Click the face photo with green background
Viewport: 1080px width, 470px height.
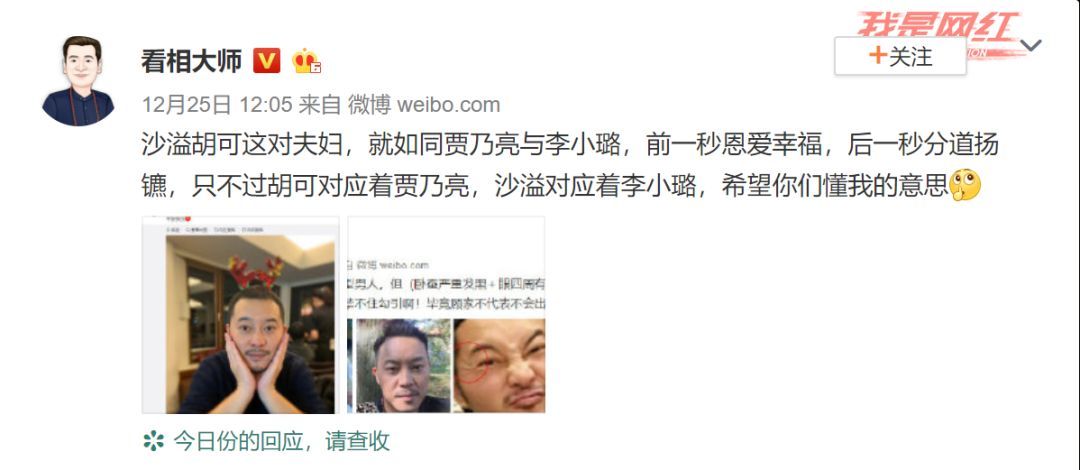point(403,365)
